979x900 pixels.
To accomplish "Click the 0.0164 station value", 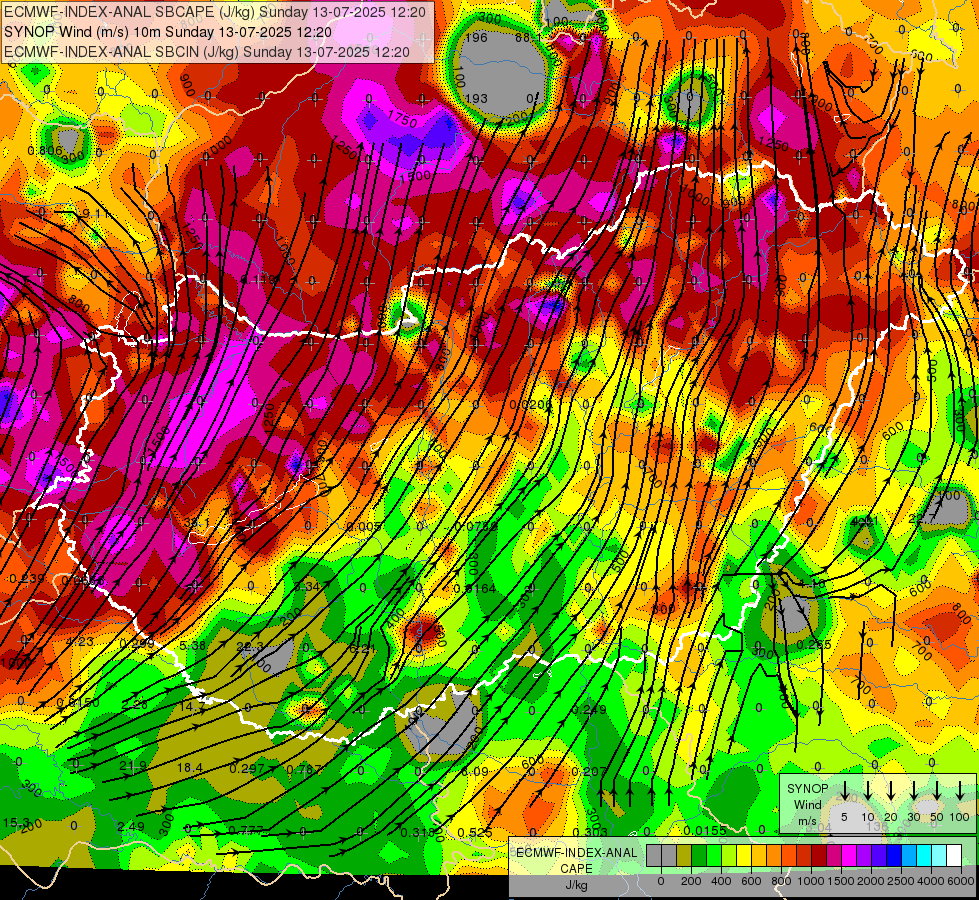I will pyautogui.click(x=475, y=588).
